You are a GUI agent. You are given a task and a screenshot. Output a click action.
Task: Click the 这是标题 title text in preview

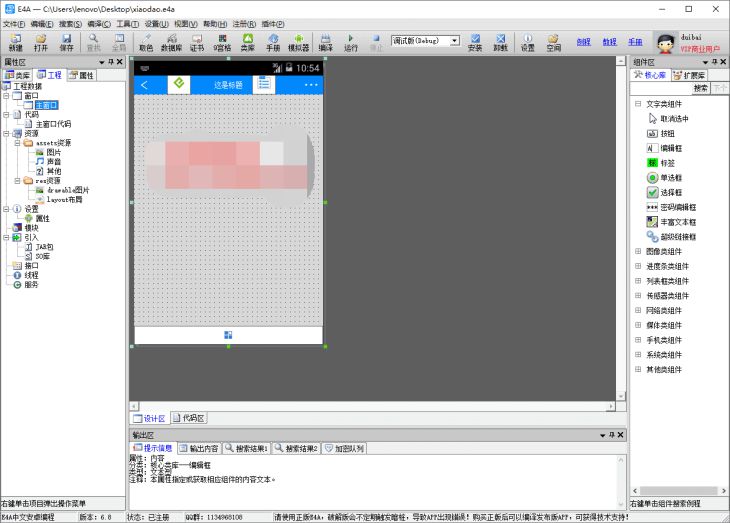point(228,85)
